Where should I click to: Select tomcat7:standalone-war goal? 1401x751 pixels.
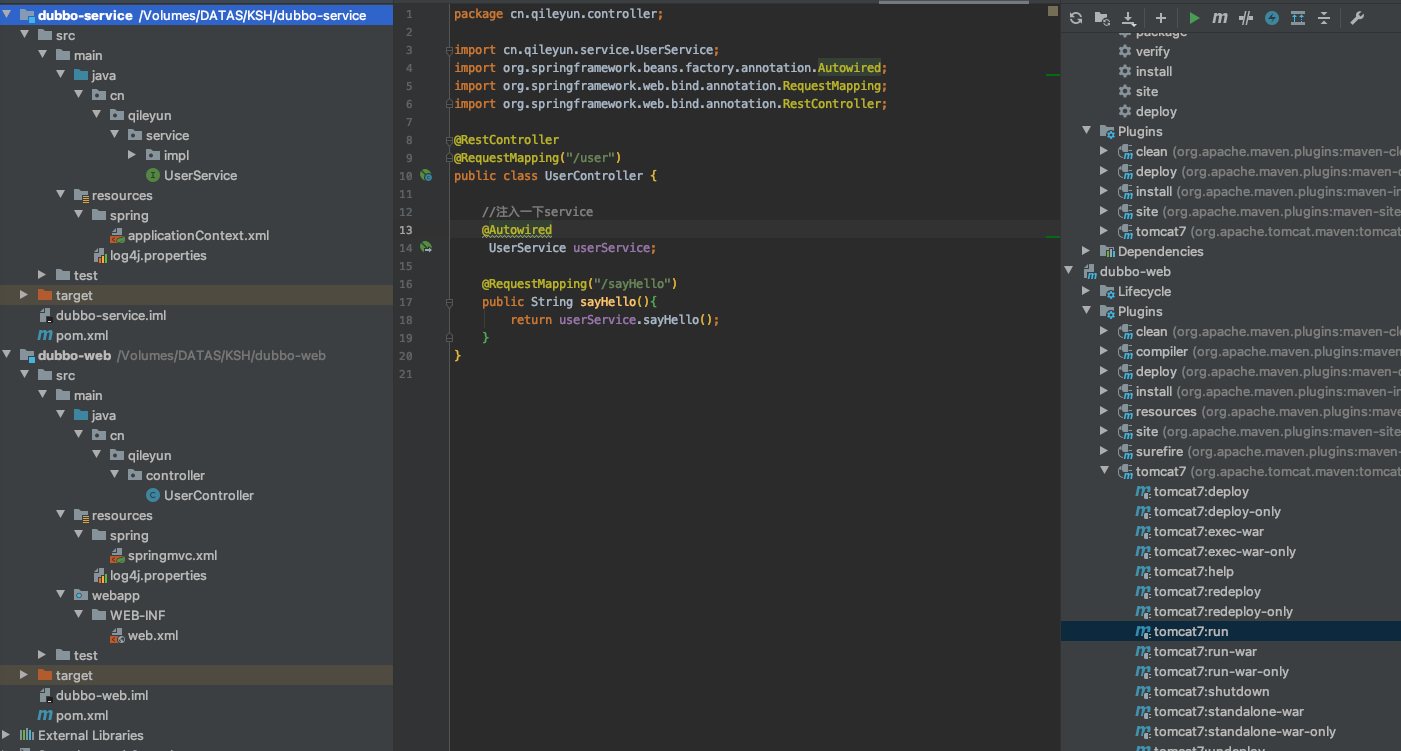tap(1231, 711)
